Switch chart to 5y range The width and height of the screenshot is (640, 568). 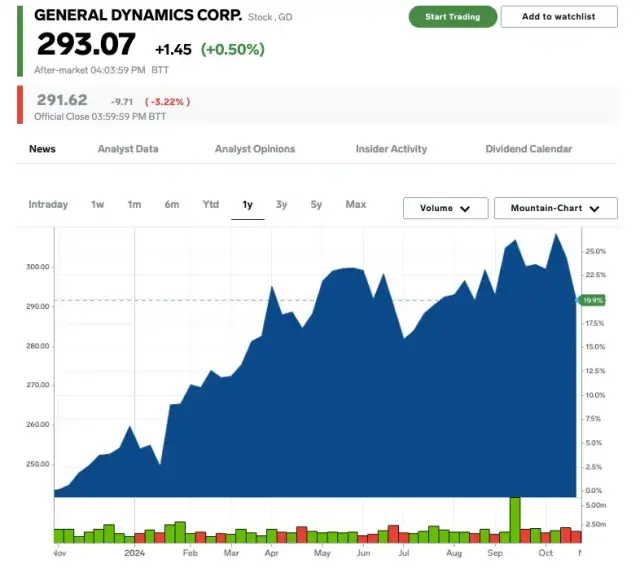pyautogui.click(x=316, y=205)
